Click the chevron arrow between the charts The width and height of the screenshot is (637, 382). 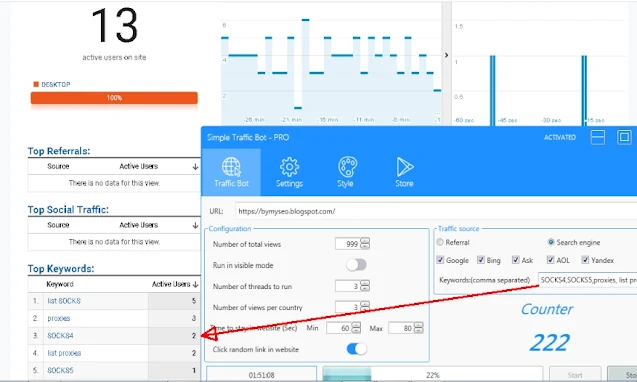point(446,55)
